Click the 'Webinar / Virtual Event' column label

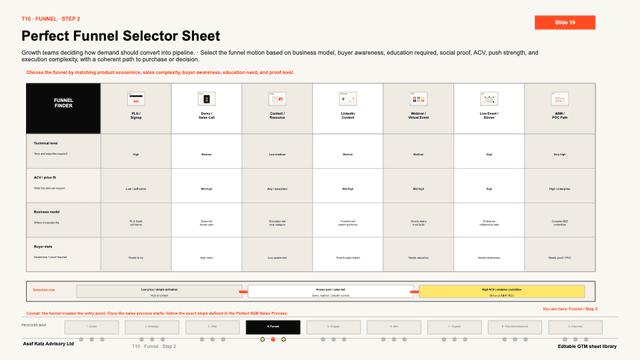pyautogui.click(x=418, y=116)
